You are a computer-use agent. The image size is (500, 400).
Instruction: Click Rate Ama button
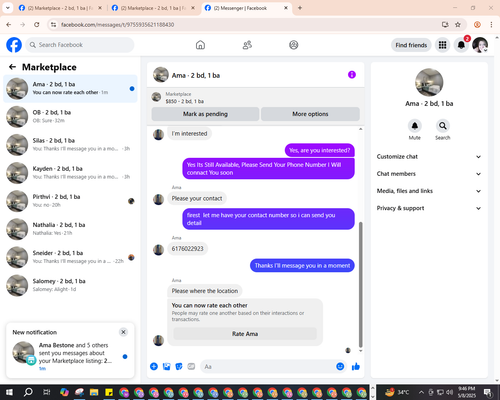pyautogui.click(x=245, y=334)
